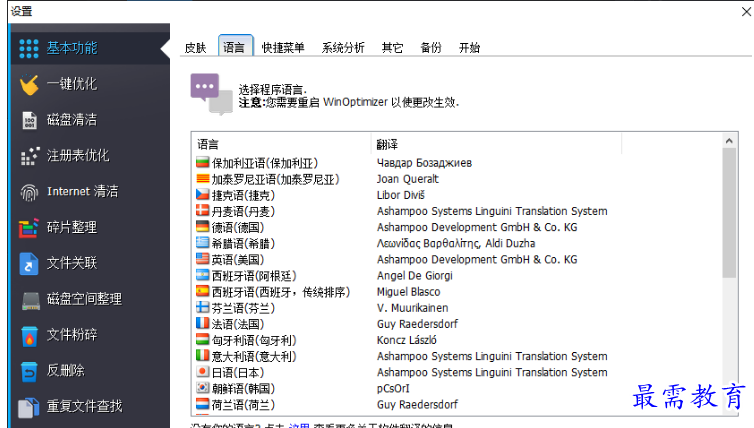754x428 pixels.
Task: Click the 重复文件查找 duplicate files icon
Action: (x=29, y=407)
